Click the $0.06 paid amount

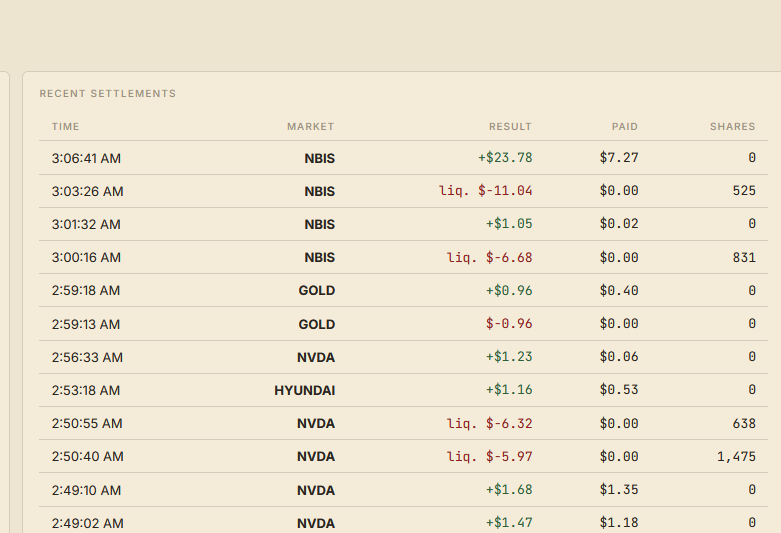pos(619,357)
